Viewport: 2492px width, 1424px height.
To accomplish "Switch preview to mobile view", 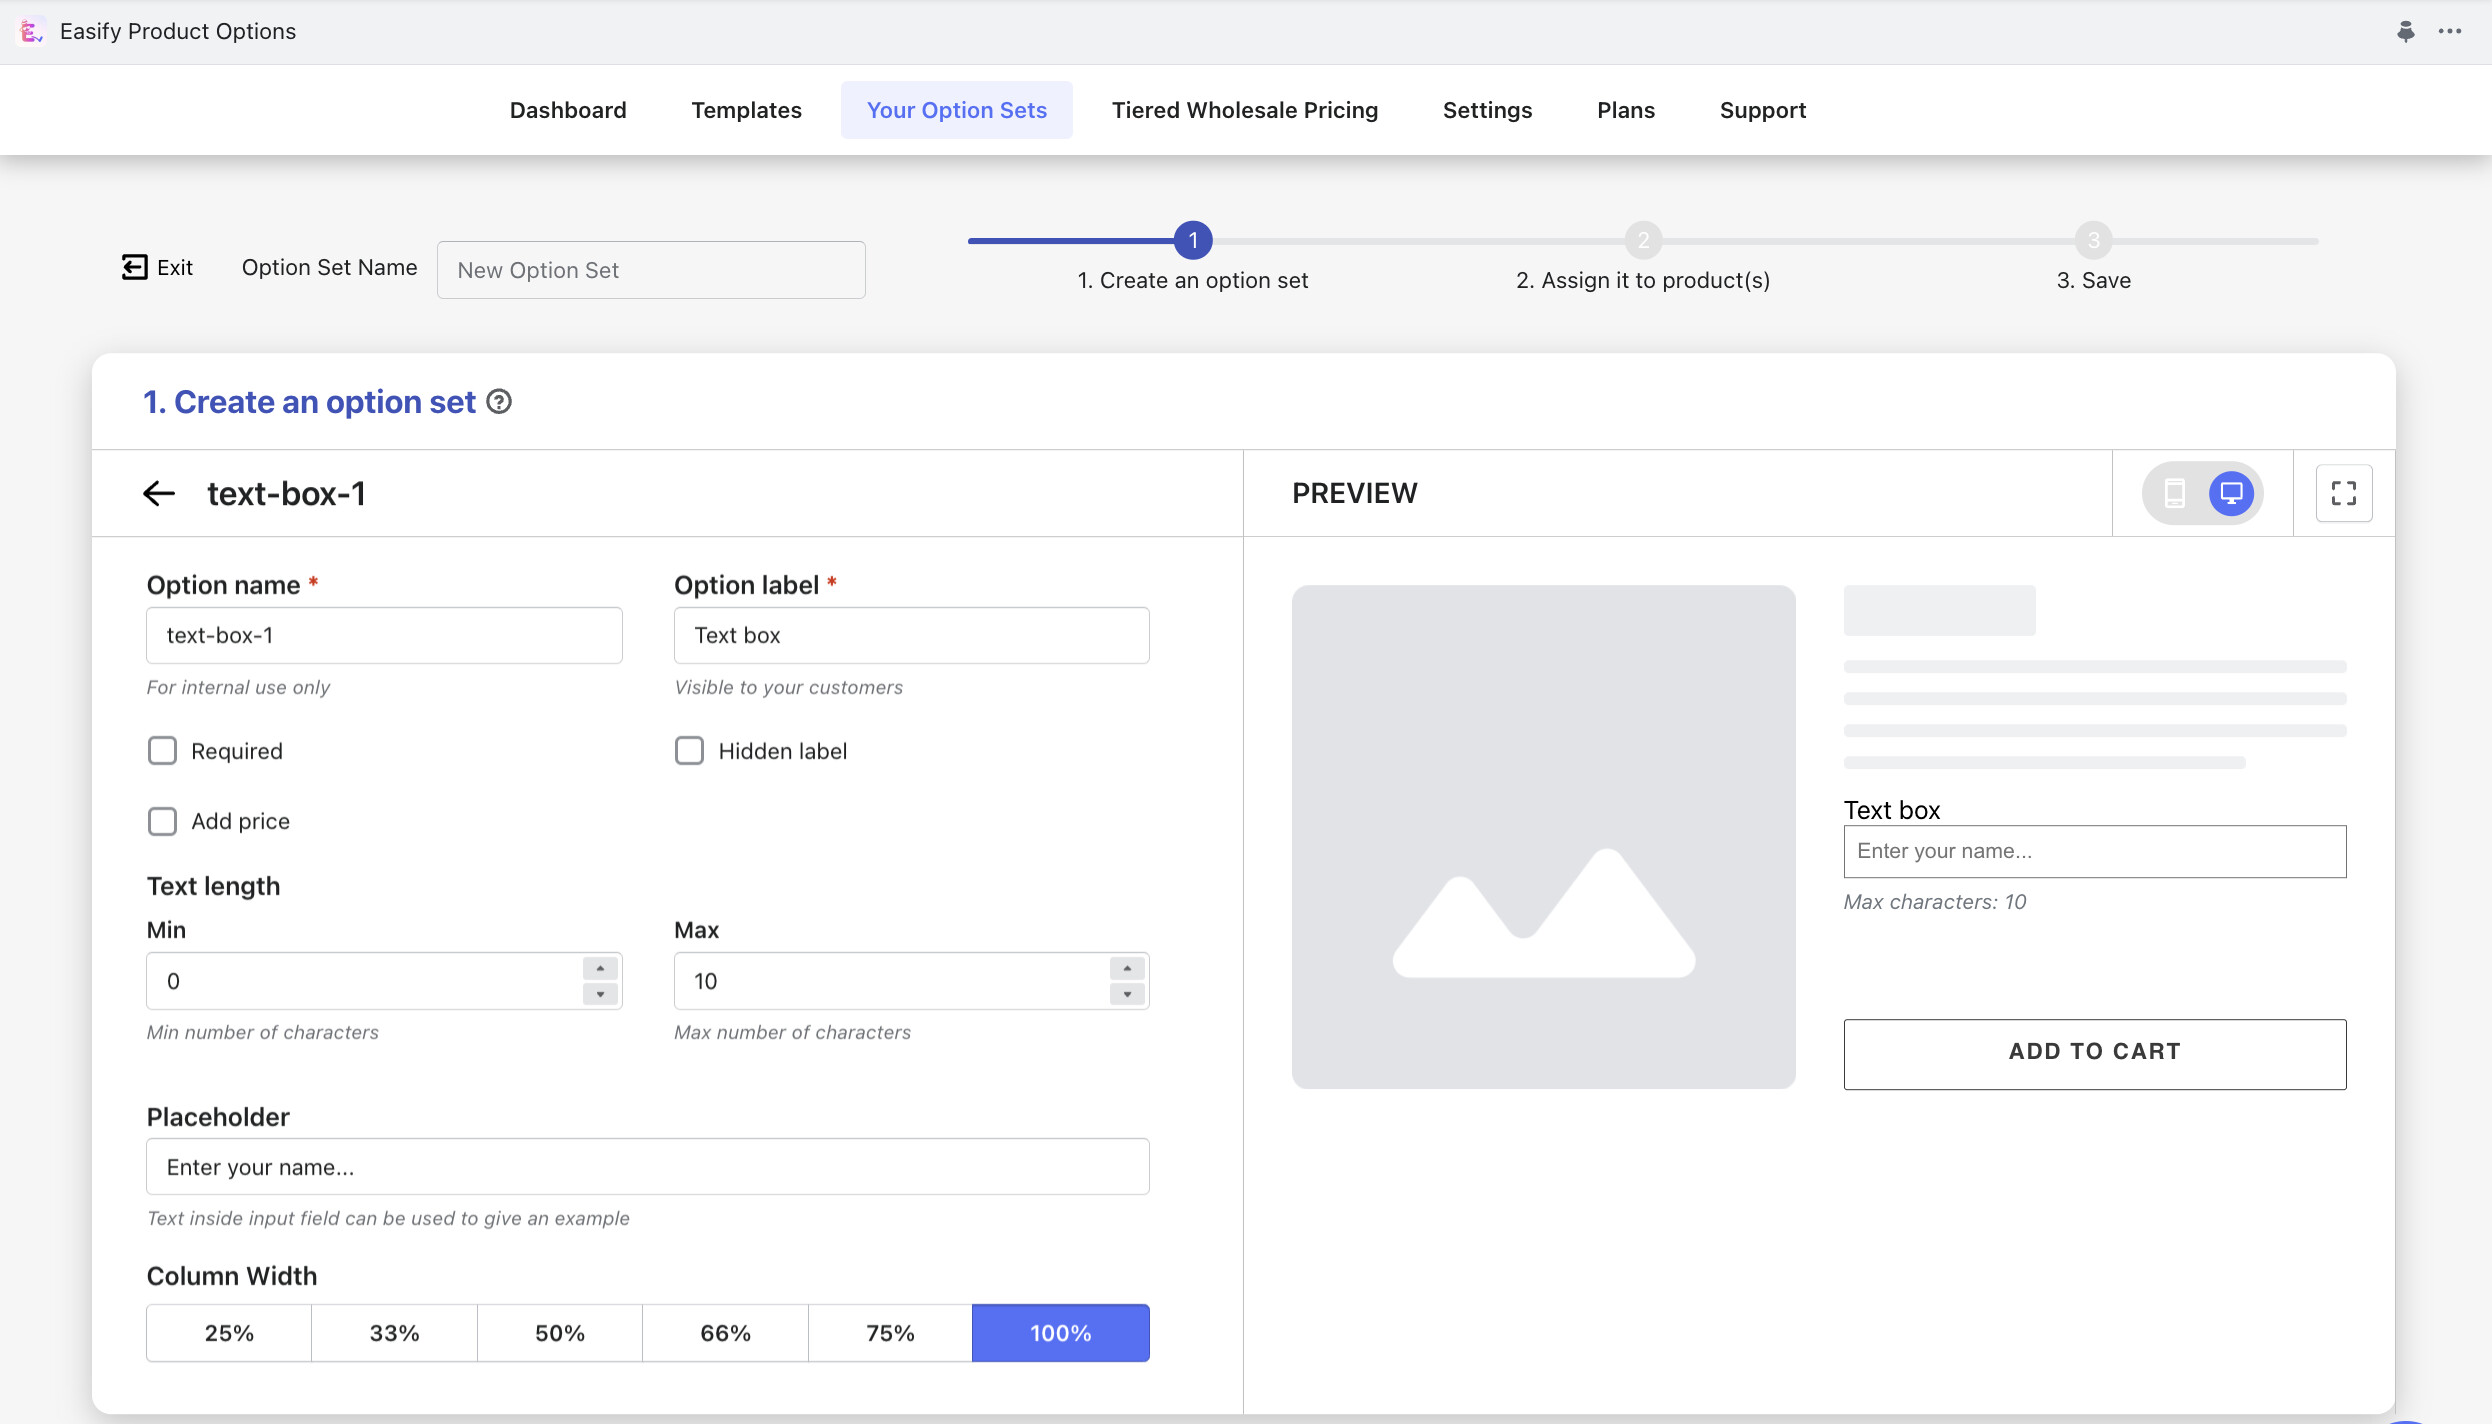I will [2174, 493].
